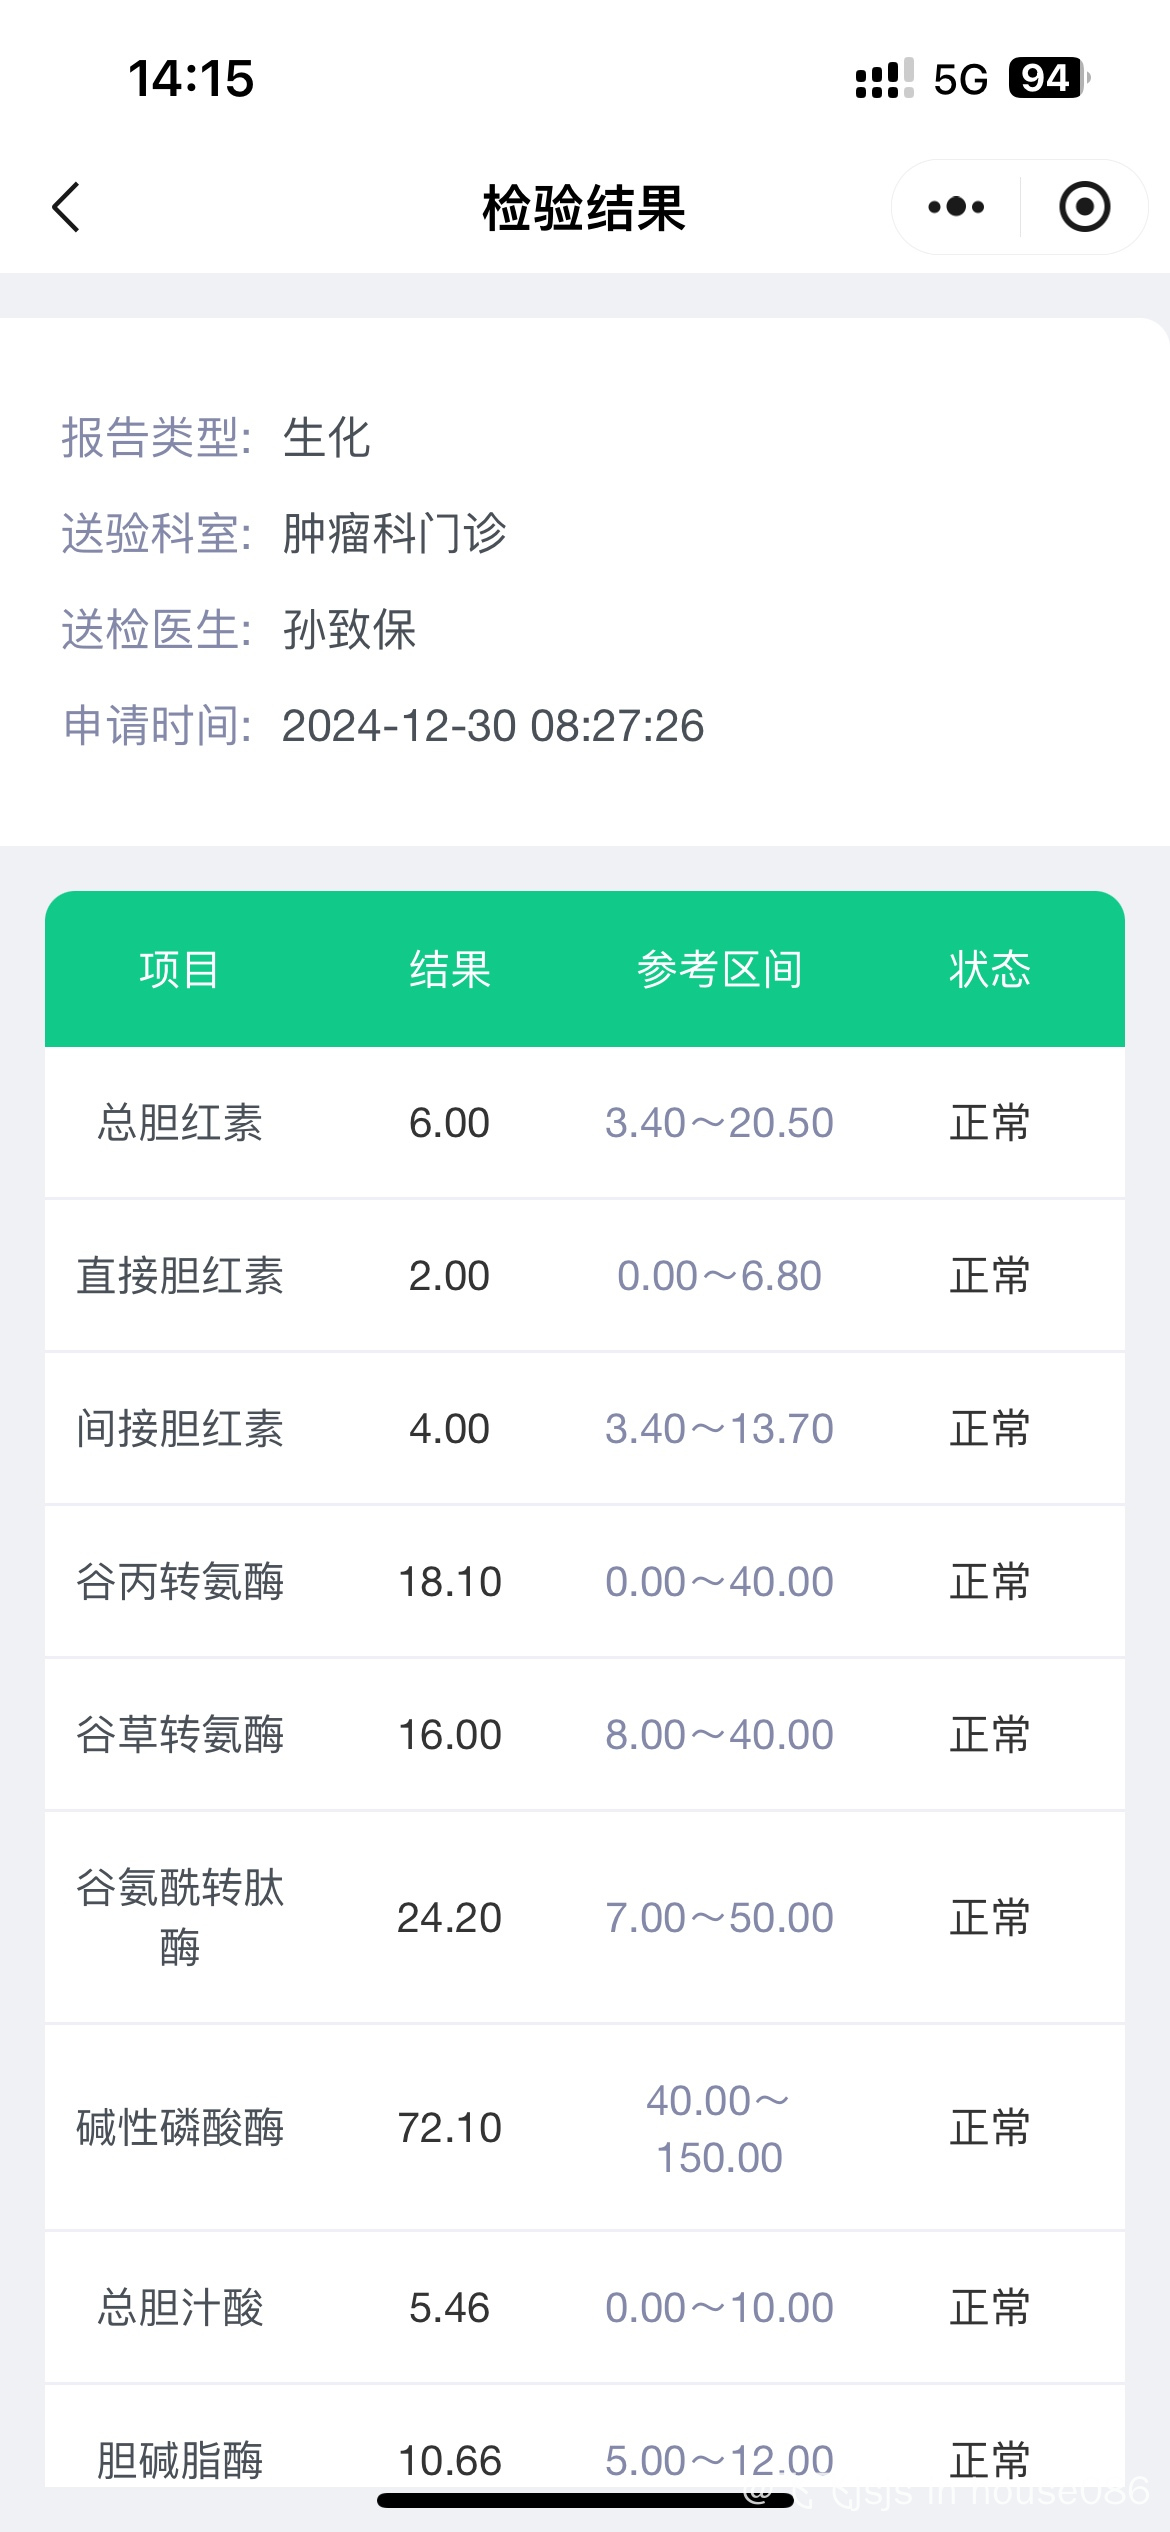The width and height of the screenshot is (1170, 2532).
Task: Tap the 谷草转氨酶 reference range
Action: pos(719,1735)
